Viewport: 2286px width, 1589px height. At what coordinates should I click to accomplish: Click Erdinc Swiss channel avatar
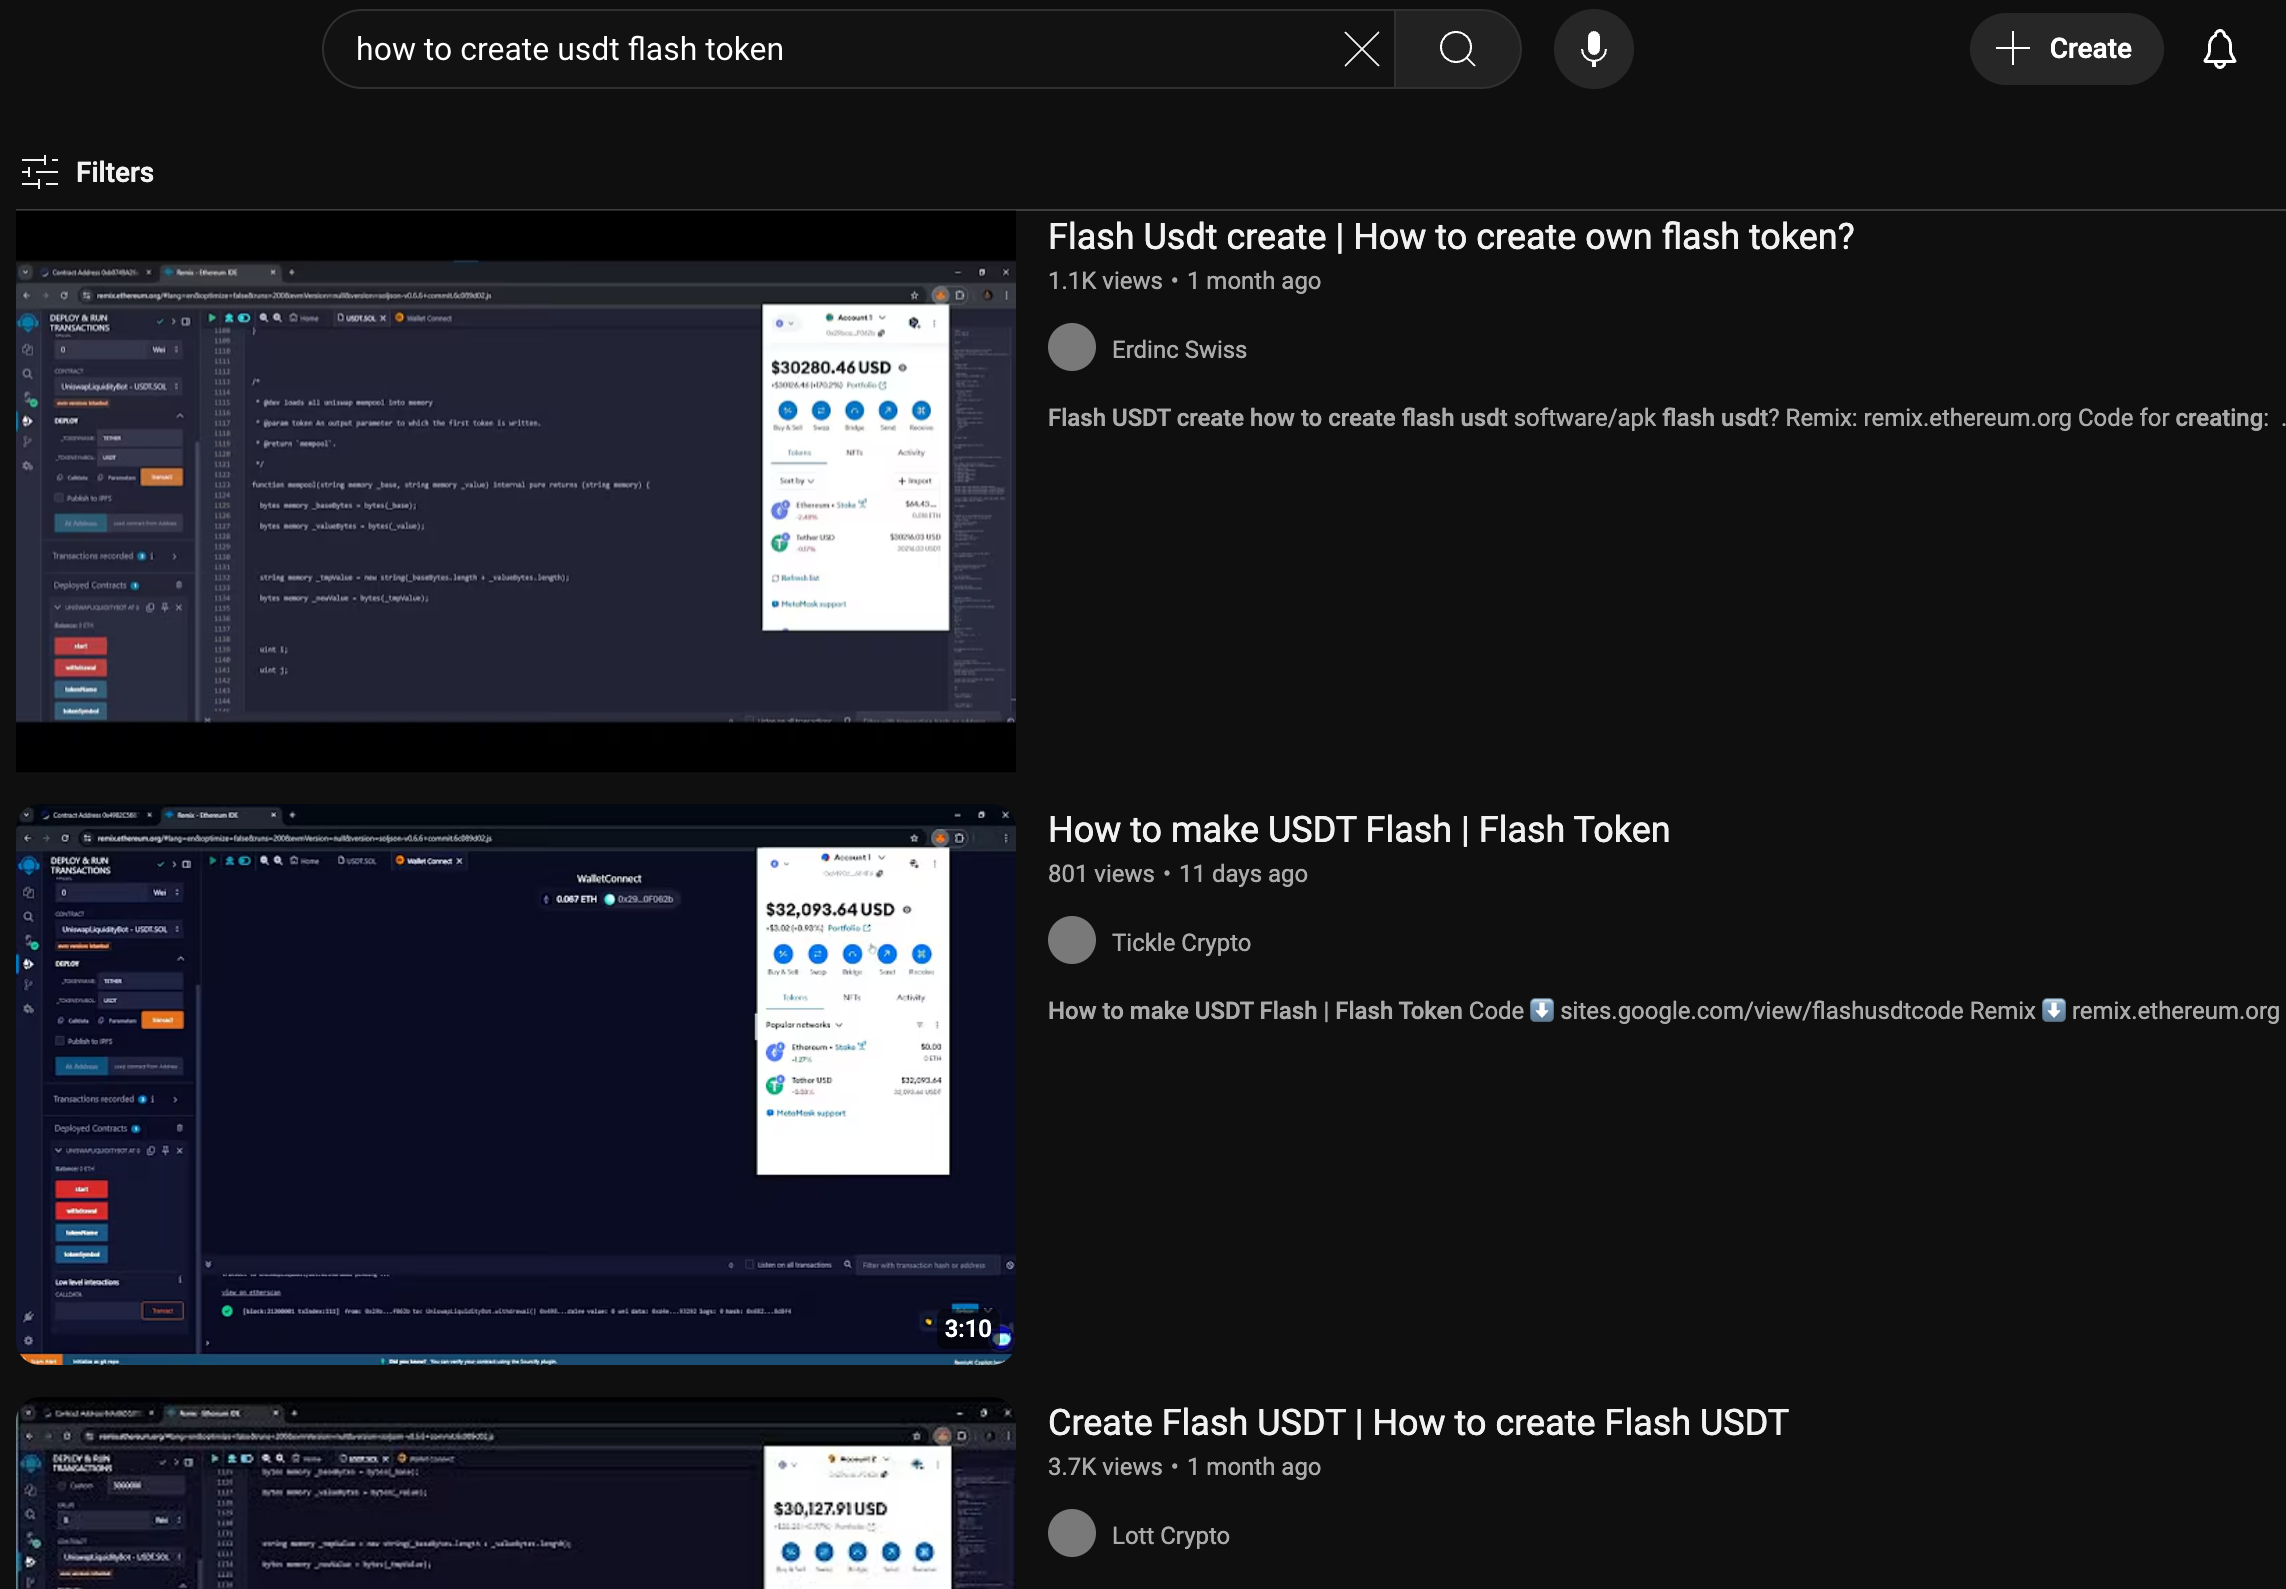[x=1072, y=348]
